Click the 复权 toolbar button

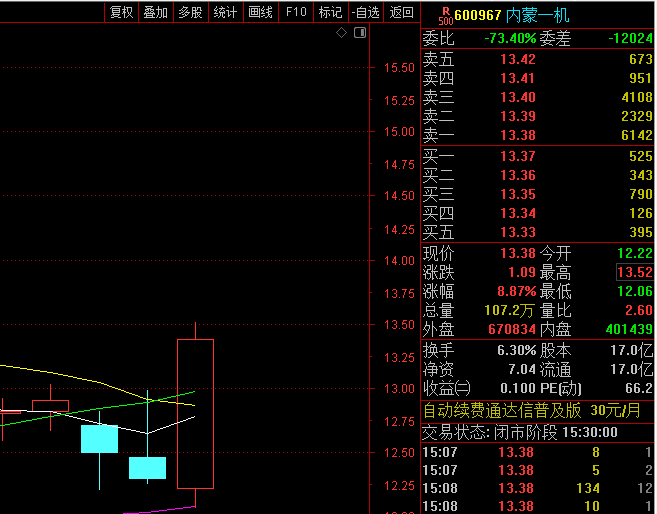122,12
